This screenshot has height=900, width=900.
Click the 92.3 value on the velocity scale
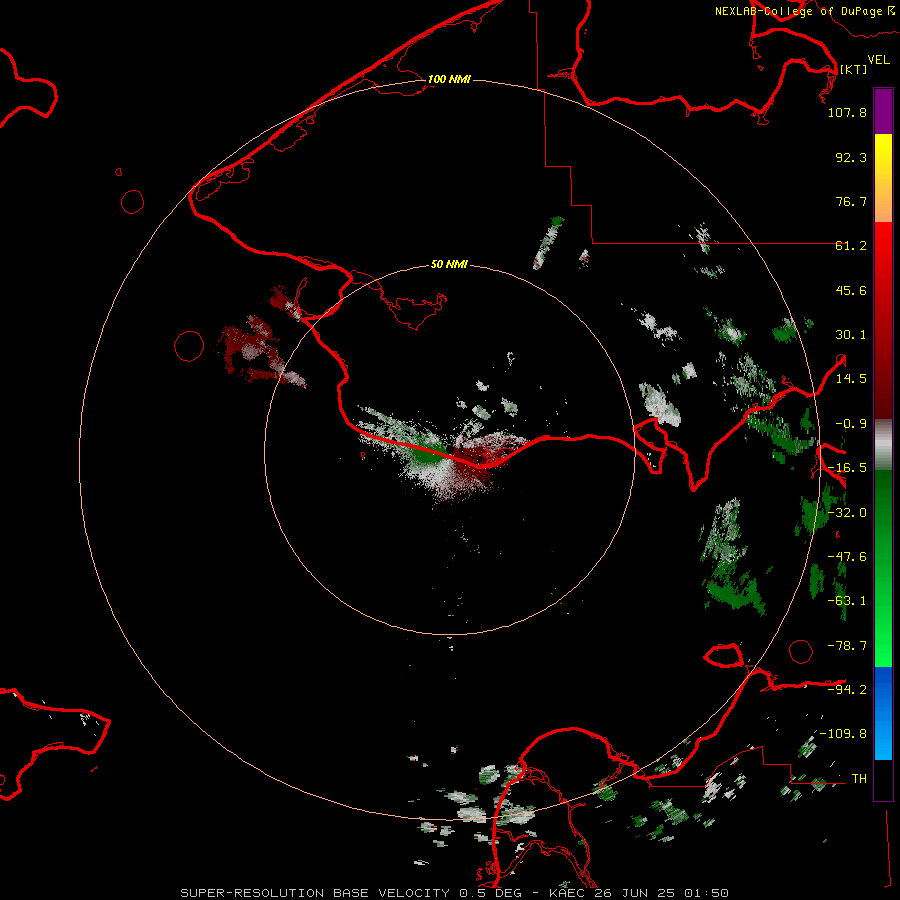851,157
